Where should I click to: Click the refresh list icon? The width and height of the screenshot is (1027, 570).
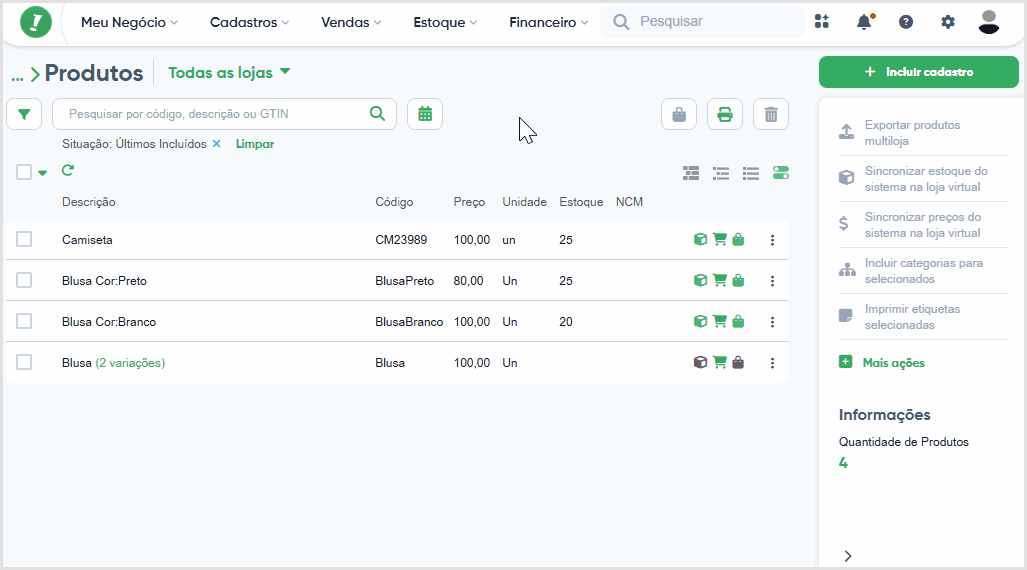pos(68,171)
